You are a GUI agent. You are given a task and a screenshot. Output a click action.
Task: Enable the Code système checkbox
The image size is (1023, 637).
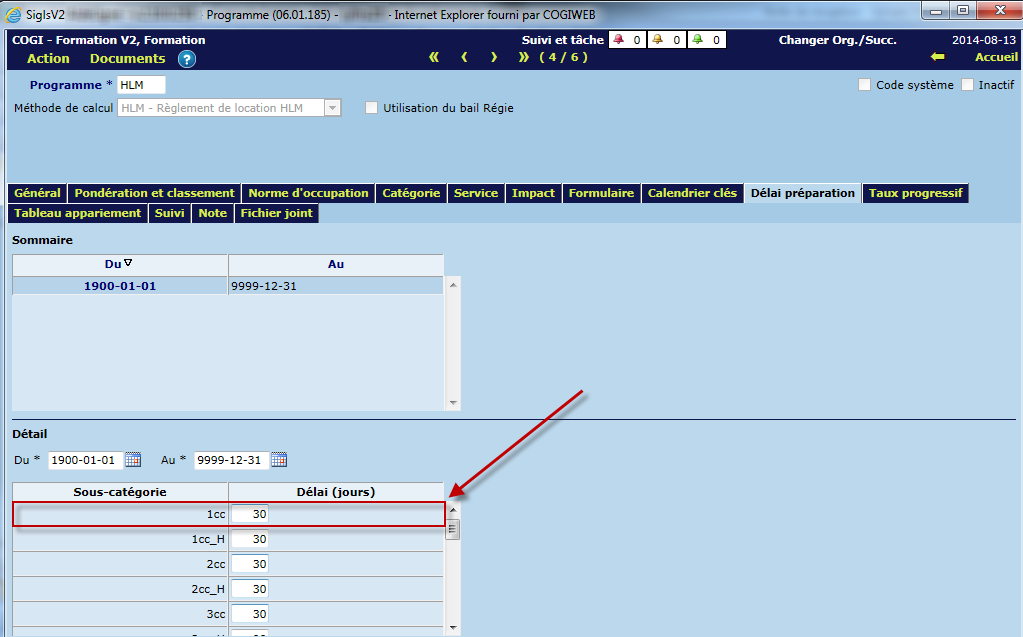pyautogui.click(x=865, y=85)
